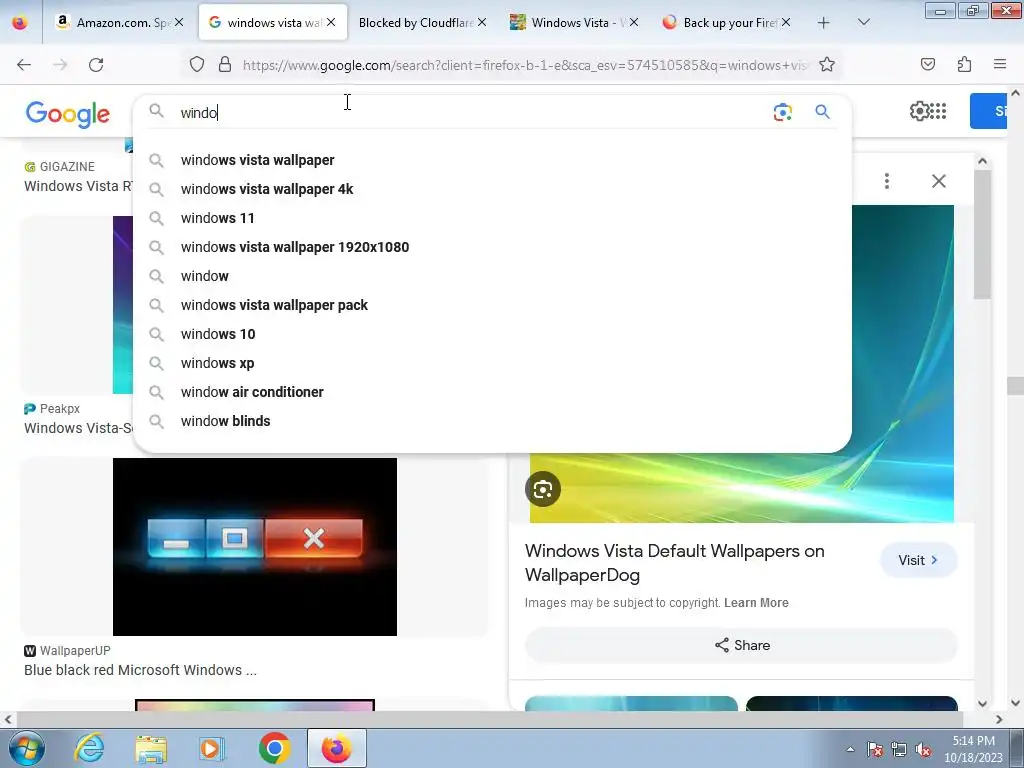Show hidden system tray icons
This screenshot has width=1024, height=768.
[x=850, y=749]
